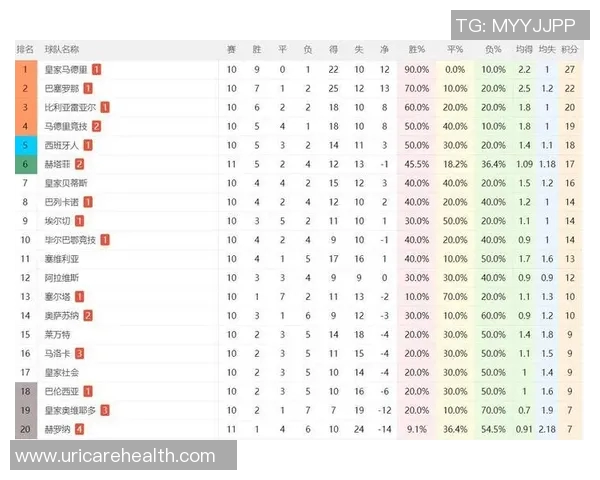Click red badge beside 皇家马德里
This screenshot has width=600, height=480.
pos(96,69)
